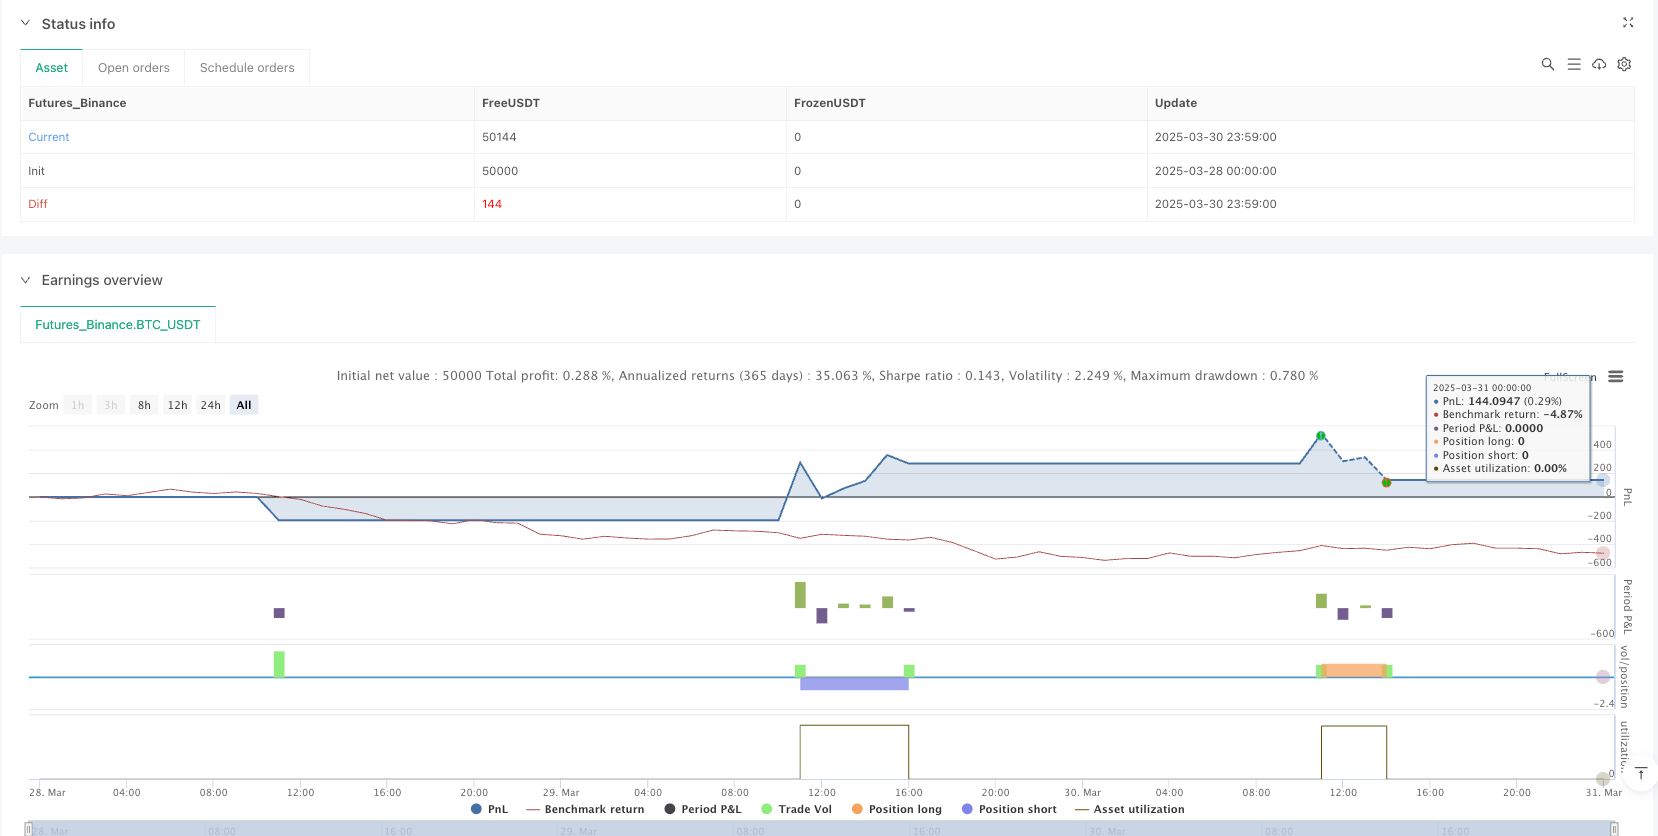Toggle Position short legend entry

pos(1008,809)
